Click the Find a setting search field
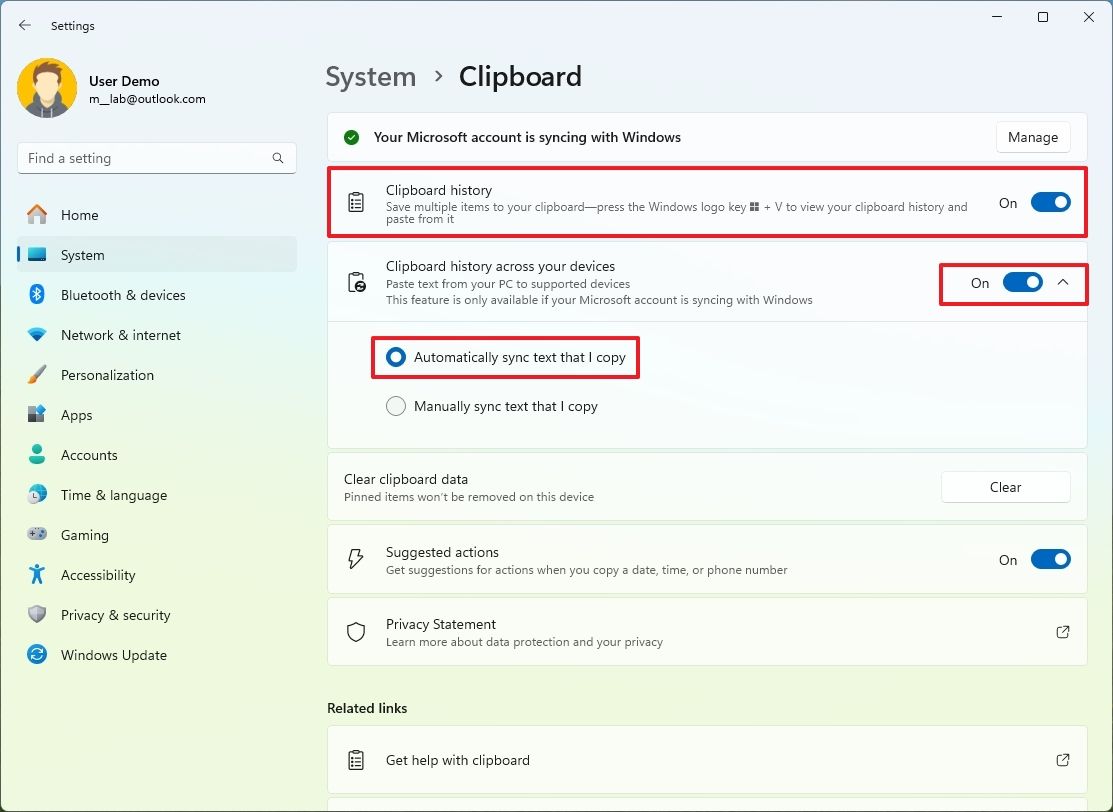The image size is (1113, 812). click(x=156, y=158)
